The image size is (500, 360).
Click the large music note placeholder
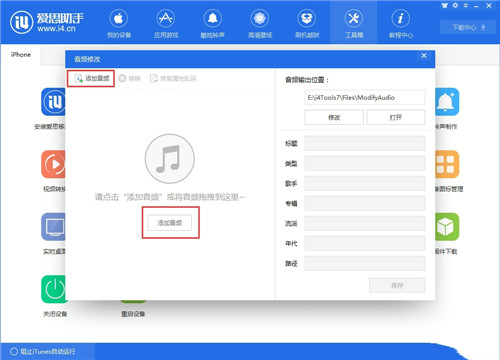coord(170,159)
